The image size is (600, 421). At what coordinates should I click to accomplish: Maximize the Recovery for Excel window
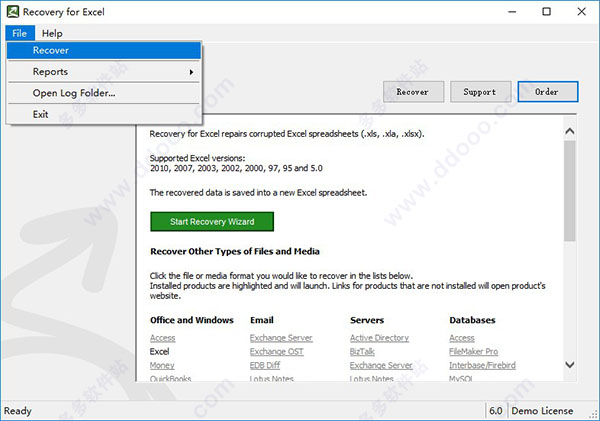547,12
